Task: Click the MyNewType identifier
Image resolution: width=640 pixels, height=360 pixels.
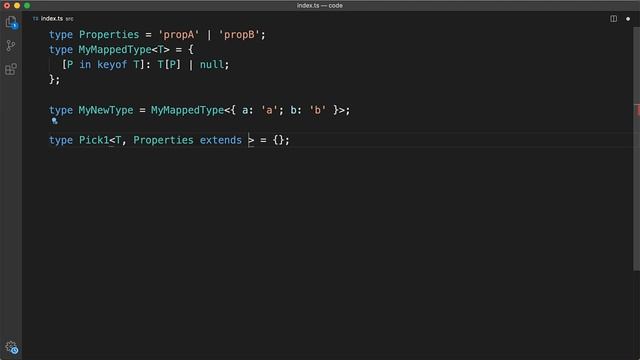Action: (x=106, y=110)
